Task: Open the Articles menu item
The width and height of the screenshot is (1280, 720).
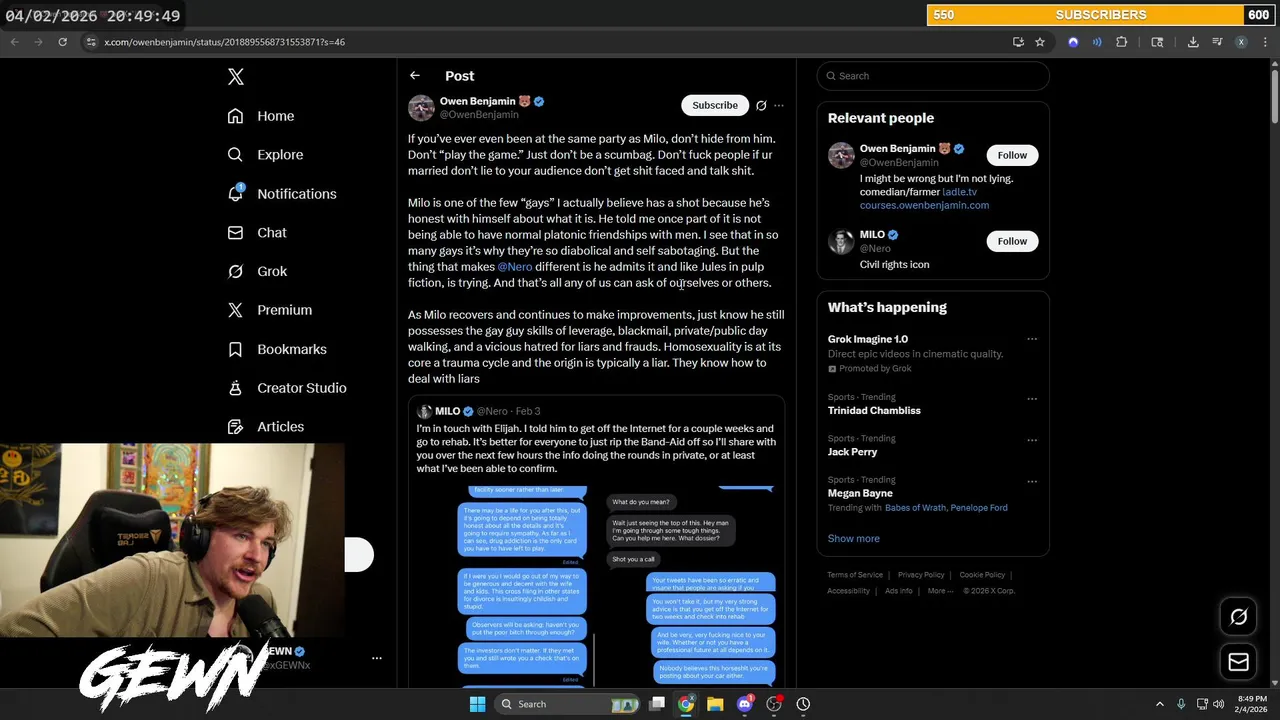Action: coord(280,427)
